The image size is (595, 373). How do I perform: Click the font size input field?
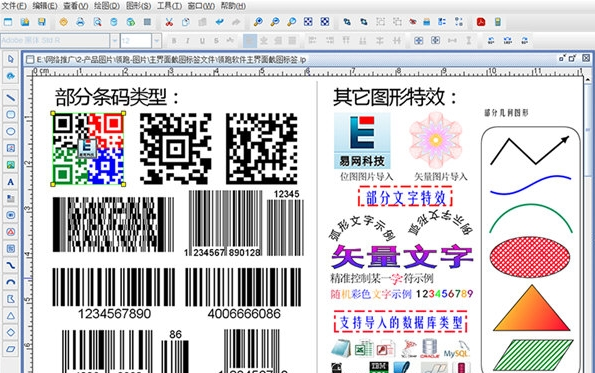136,41
